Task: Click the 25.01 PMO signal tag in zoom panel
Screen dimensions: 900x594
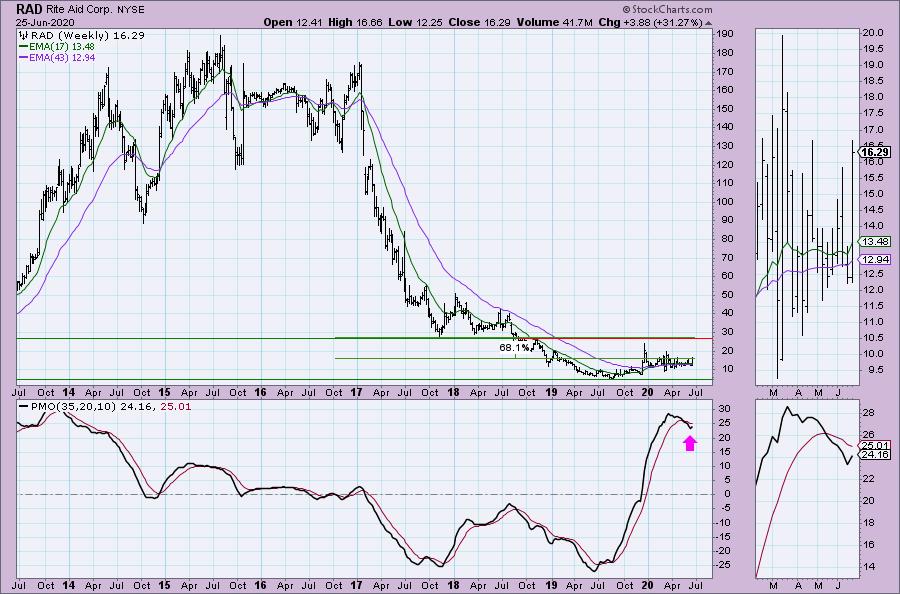Action: tap(875, 445)
